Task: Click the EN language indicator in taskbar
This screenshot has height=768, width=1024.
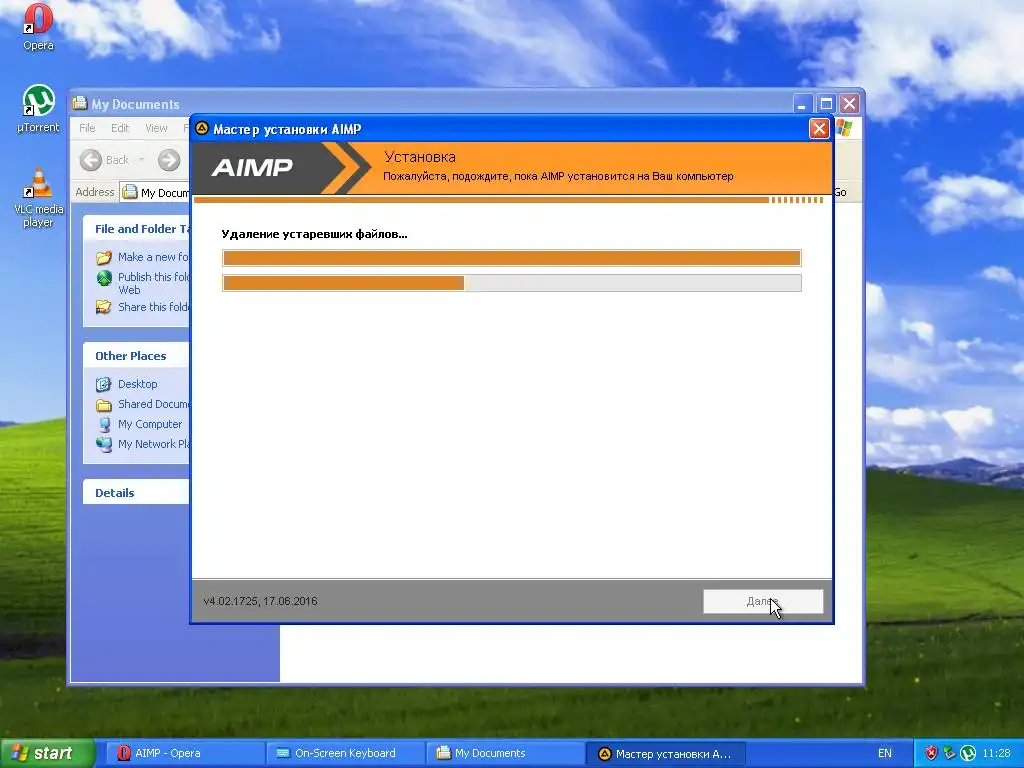Action: coord(884,753)
